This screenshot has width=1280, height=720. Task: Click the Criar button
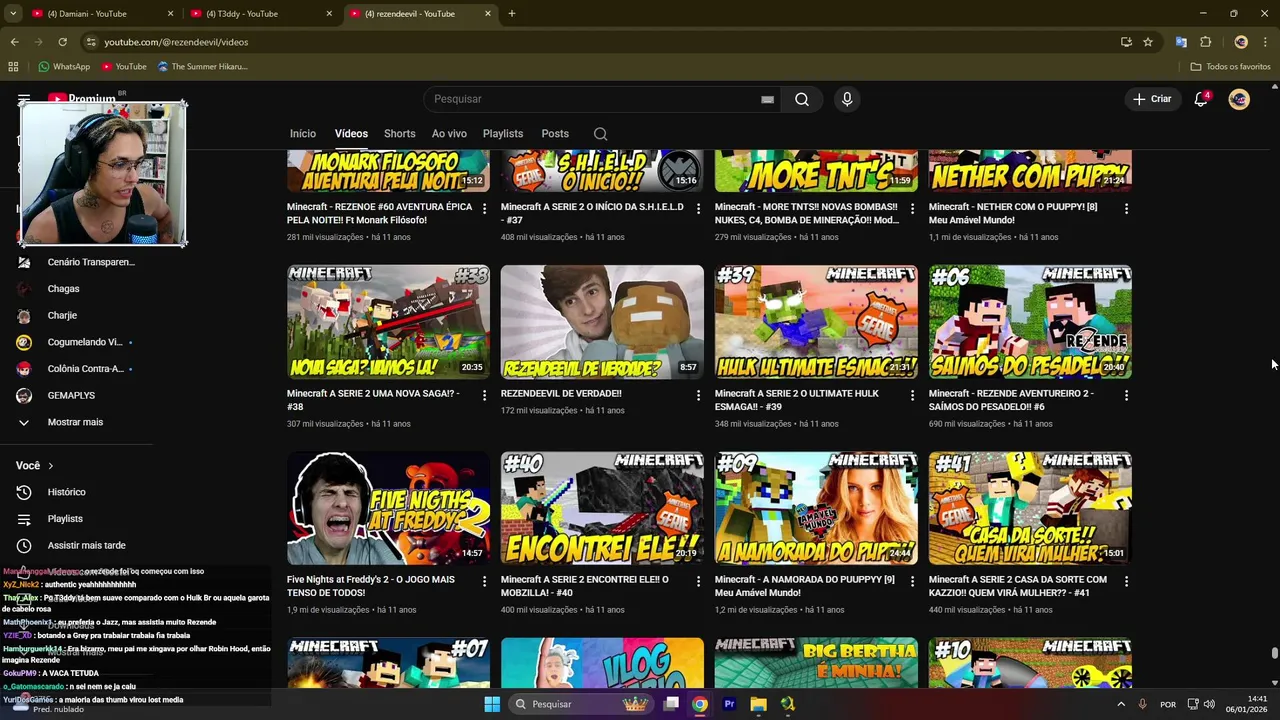tap(1151, 99)
